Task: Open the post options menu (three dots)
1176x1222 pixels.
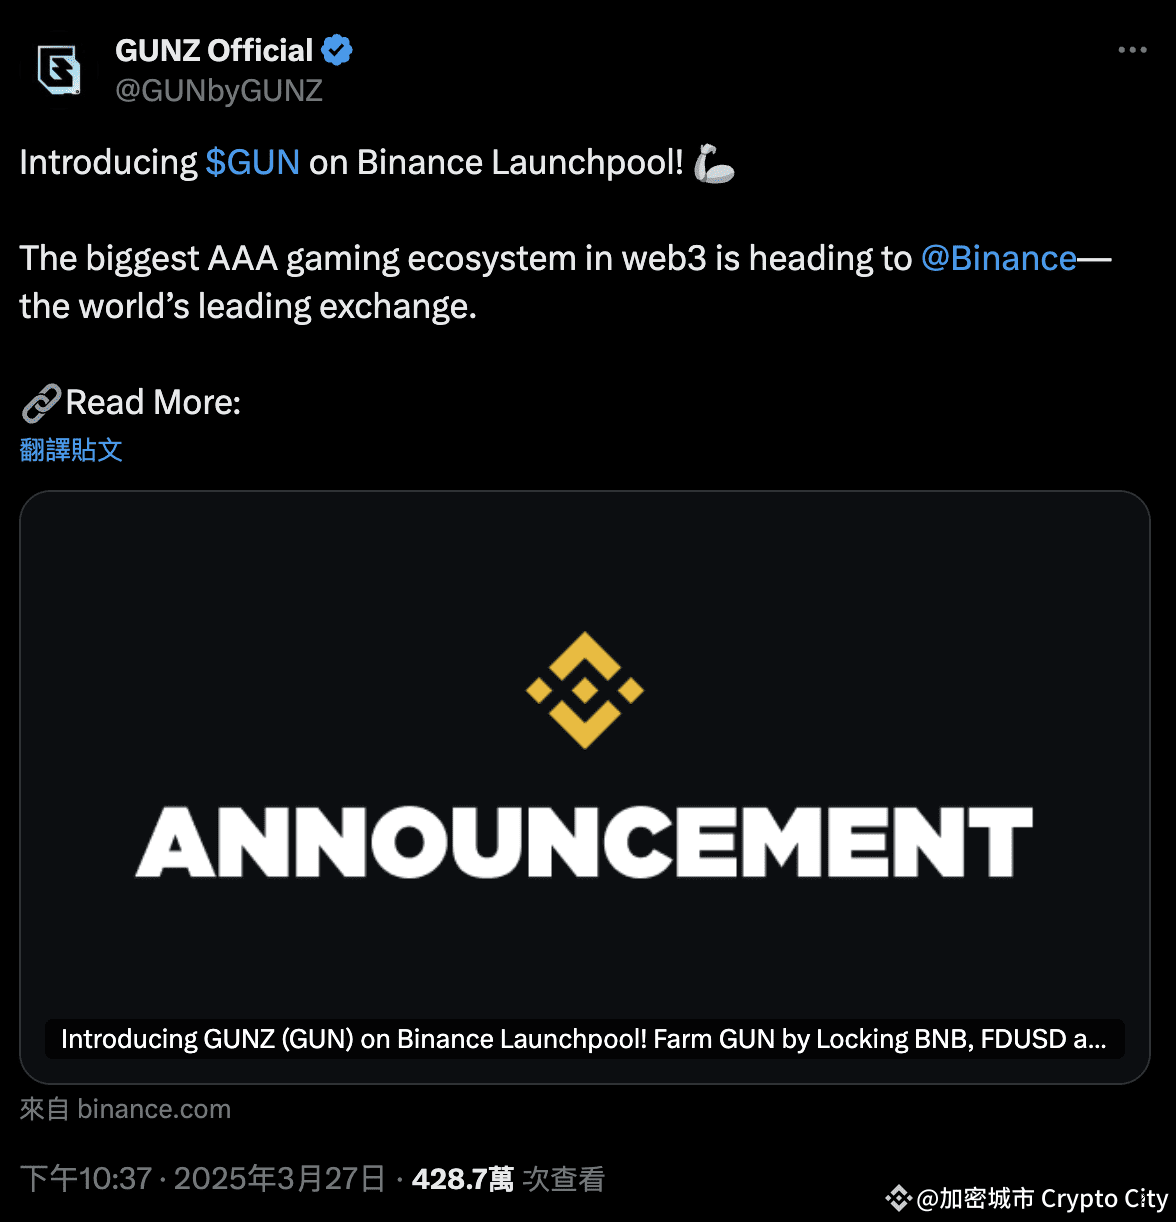Action: coord(1132,49)
